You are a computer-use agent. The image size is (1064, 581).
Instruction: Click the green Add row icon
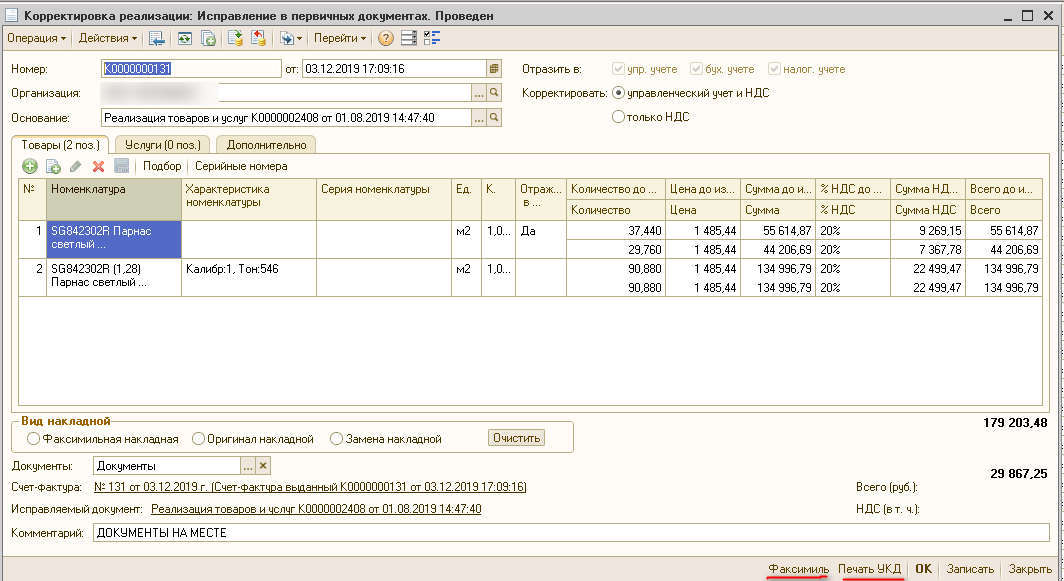[30, 166]
